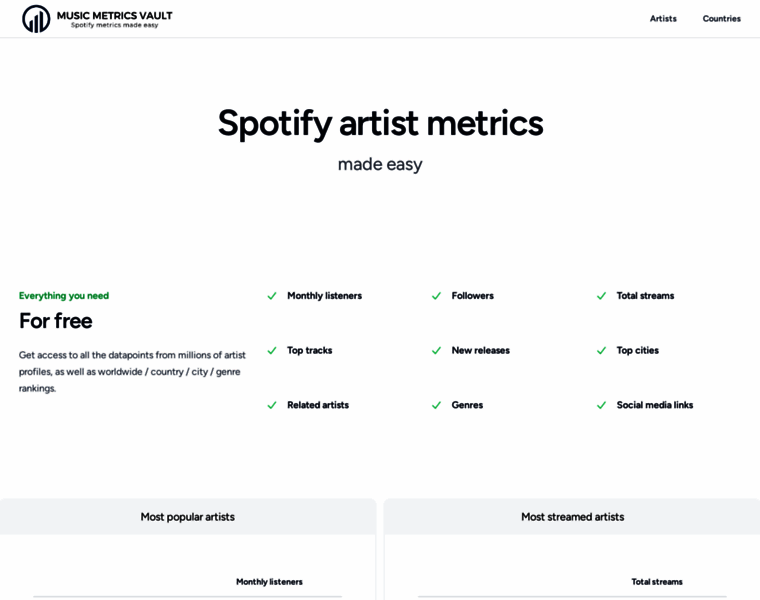Select the 'New releases' feature text
This screenshot has height=600, width=760.
480,350
